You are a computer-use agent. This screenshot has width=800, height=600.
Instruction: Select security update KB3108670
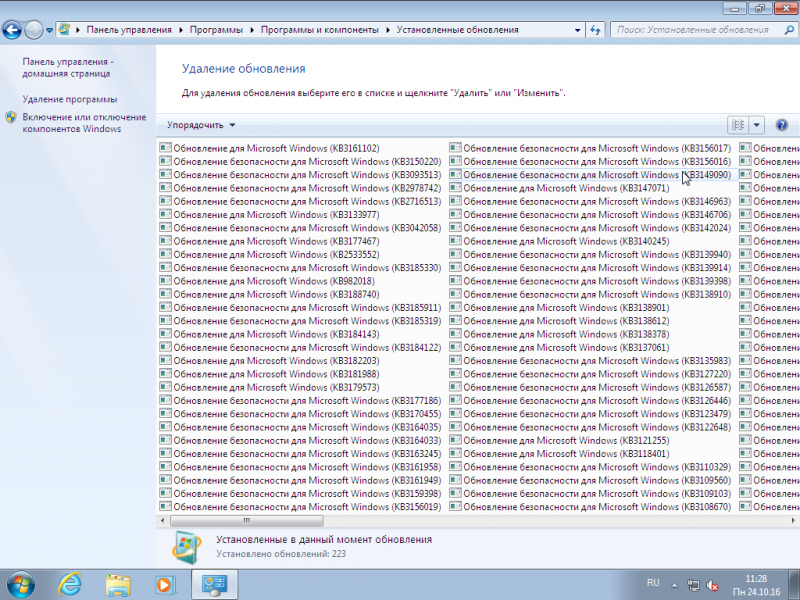[x=597, y=507]
